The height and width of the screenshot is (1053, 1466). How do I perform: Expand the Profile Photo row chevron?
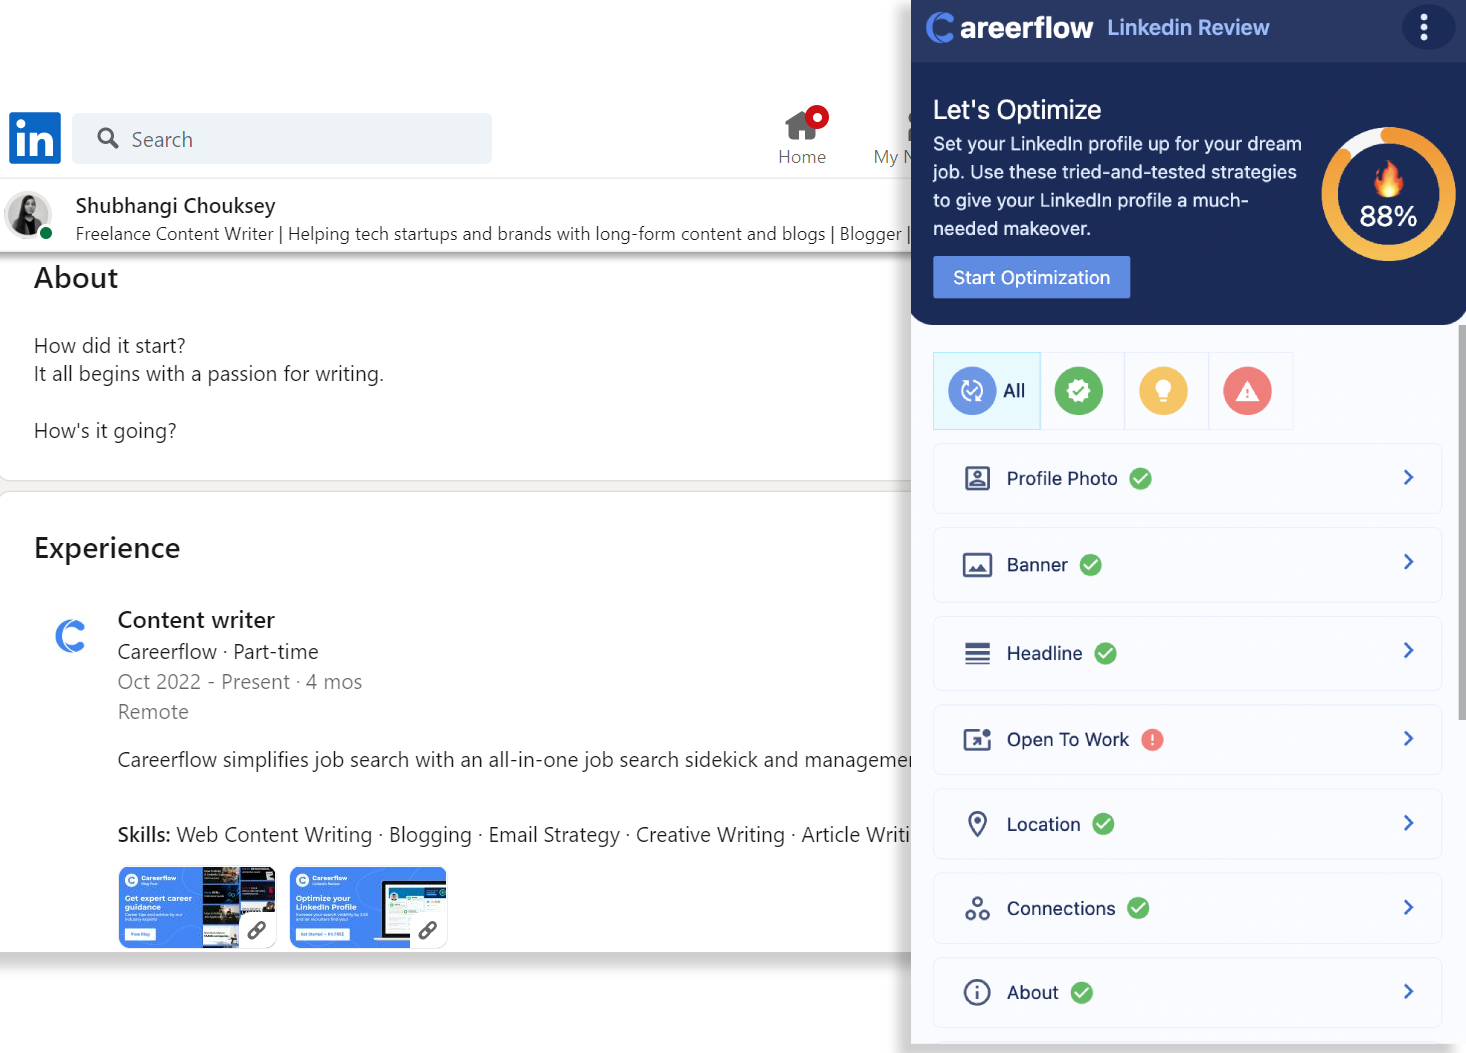[x=1408, y=478]
